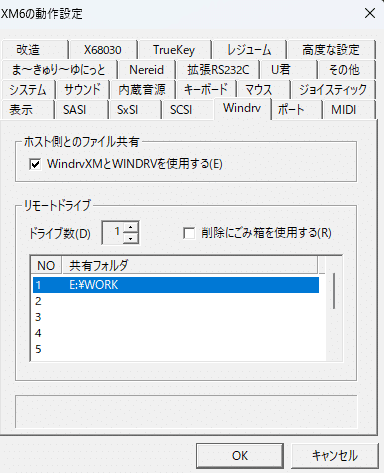Image resolution: width=384 pixels, height=473 pixels.
Task: Click the NO column header
Action: (x=46, y=266)
